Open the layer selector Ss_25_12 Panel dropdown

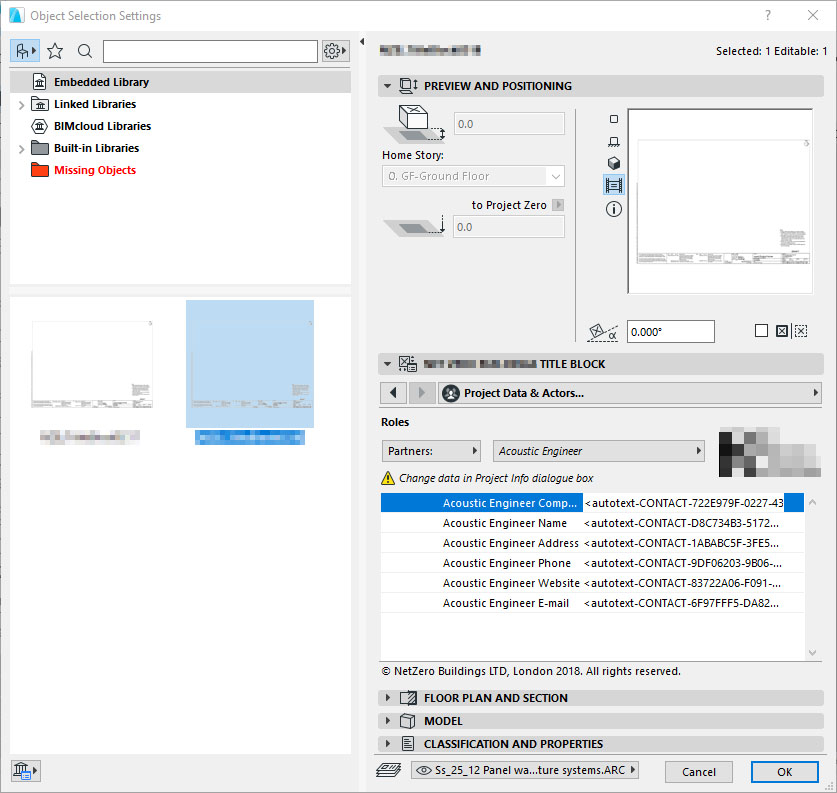tap(525, 771)
